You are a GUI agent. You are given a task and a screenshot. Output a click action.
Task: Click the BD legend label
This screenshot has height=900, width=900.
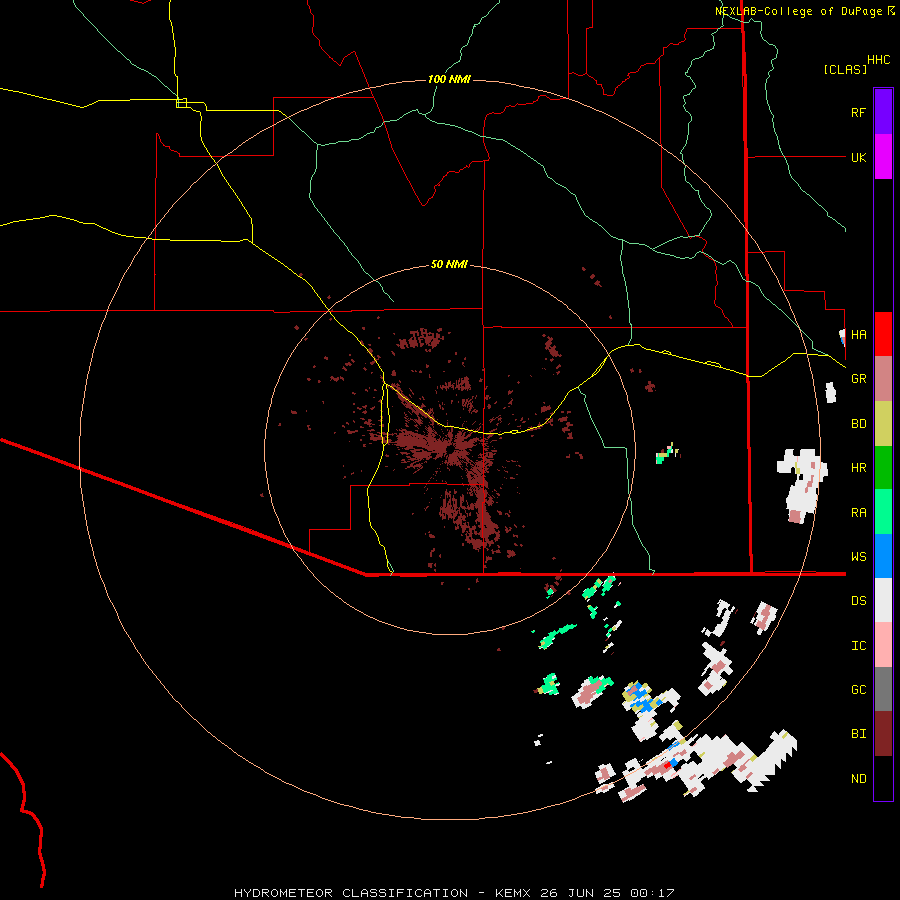coord(858,424)
